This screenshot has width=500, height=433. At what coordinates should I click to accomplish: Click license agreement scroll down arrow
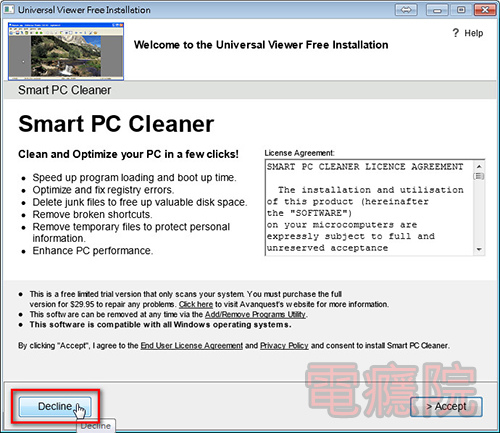pos(479,249)
